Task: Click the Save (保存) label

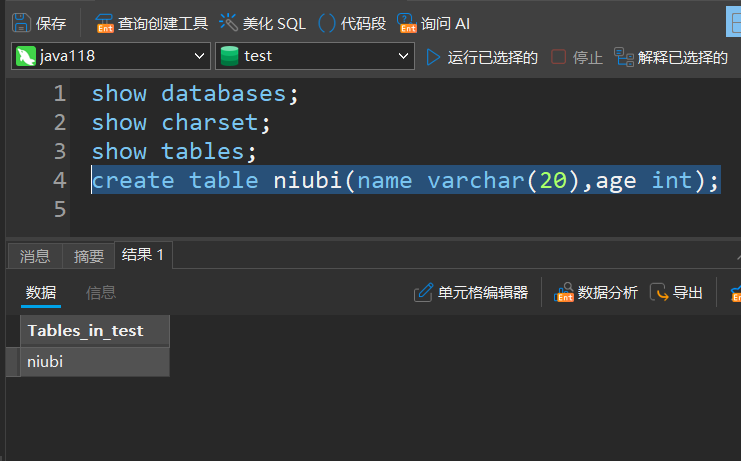Action: 51,24
